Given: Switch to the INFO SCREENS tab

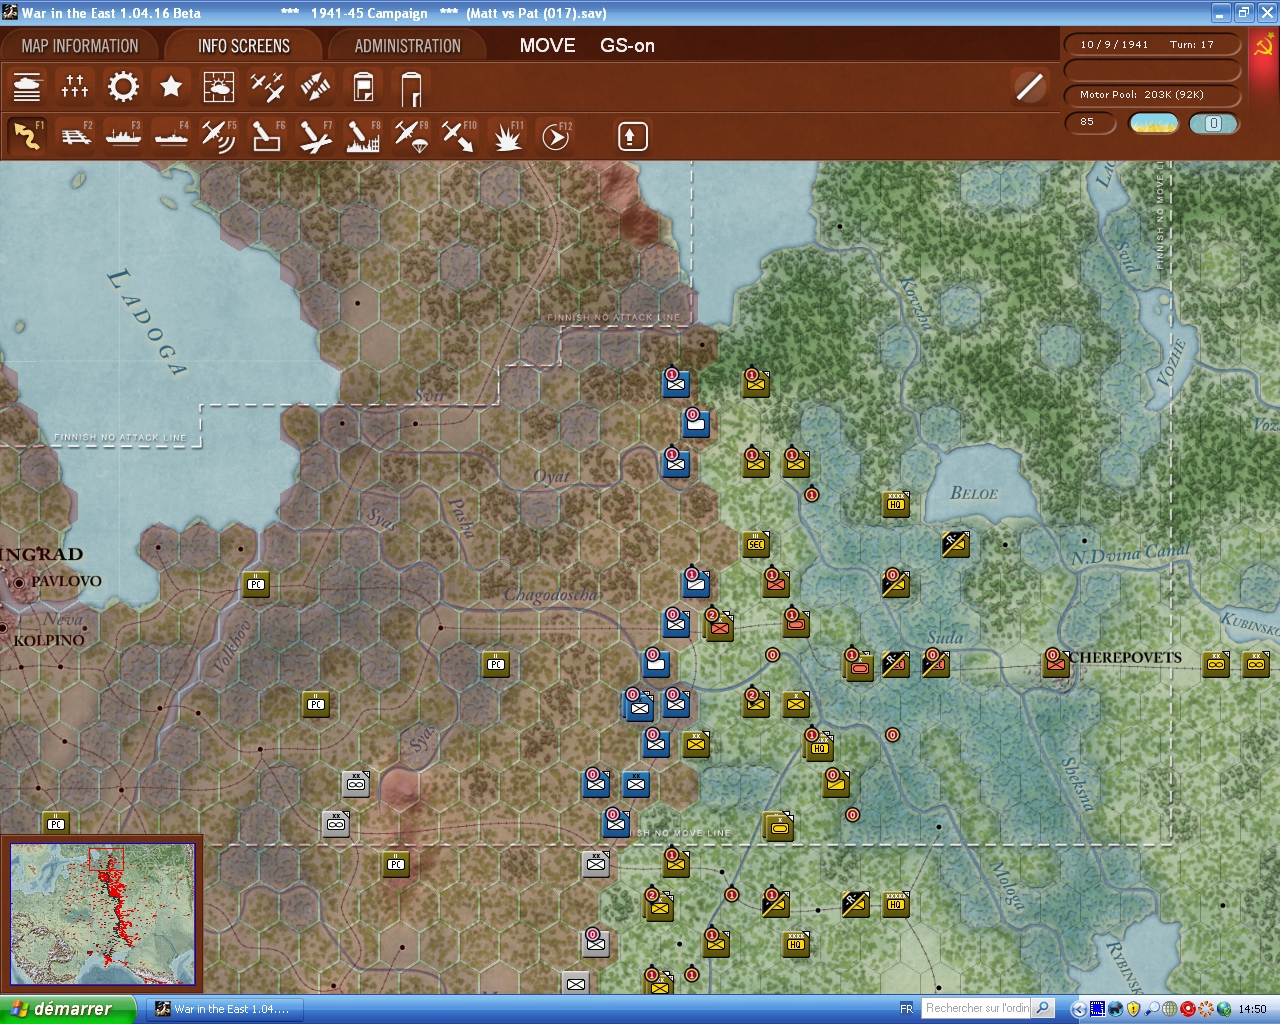Looking at the screenshot, I should pos(243,46).
